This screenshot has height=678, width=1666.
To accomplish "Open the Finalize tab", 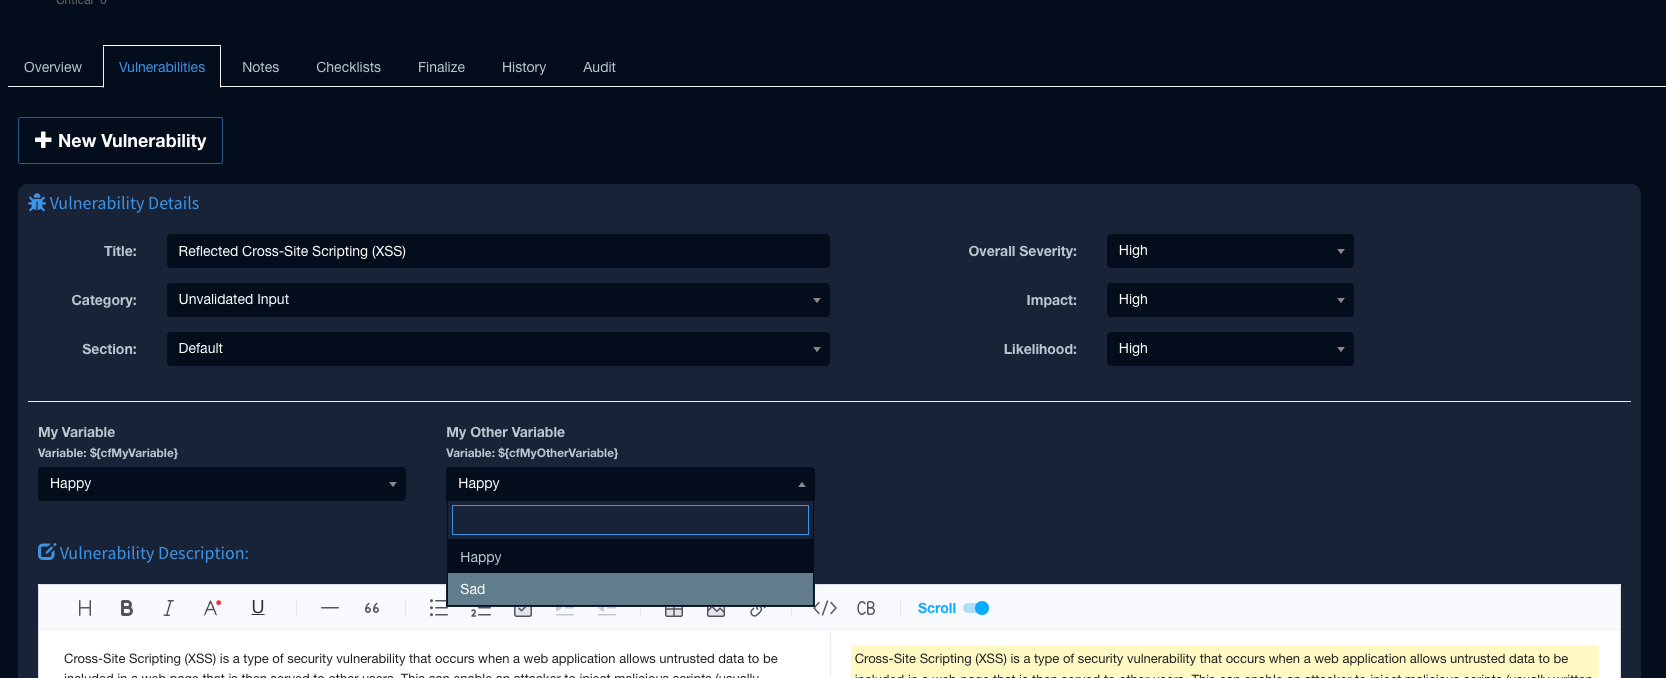I will tap(441, 67).
